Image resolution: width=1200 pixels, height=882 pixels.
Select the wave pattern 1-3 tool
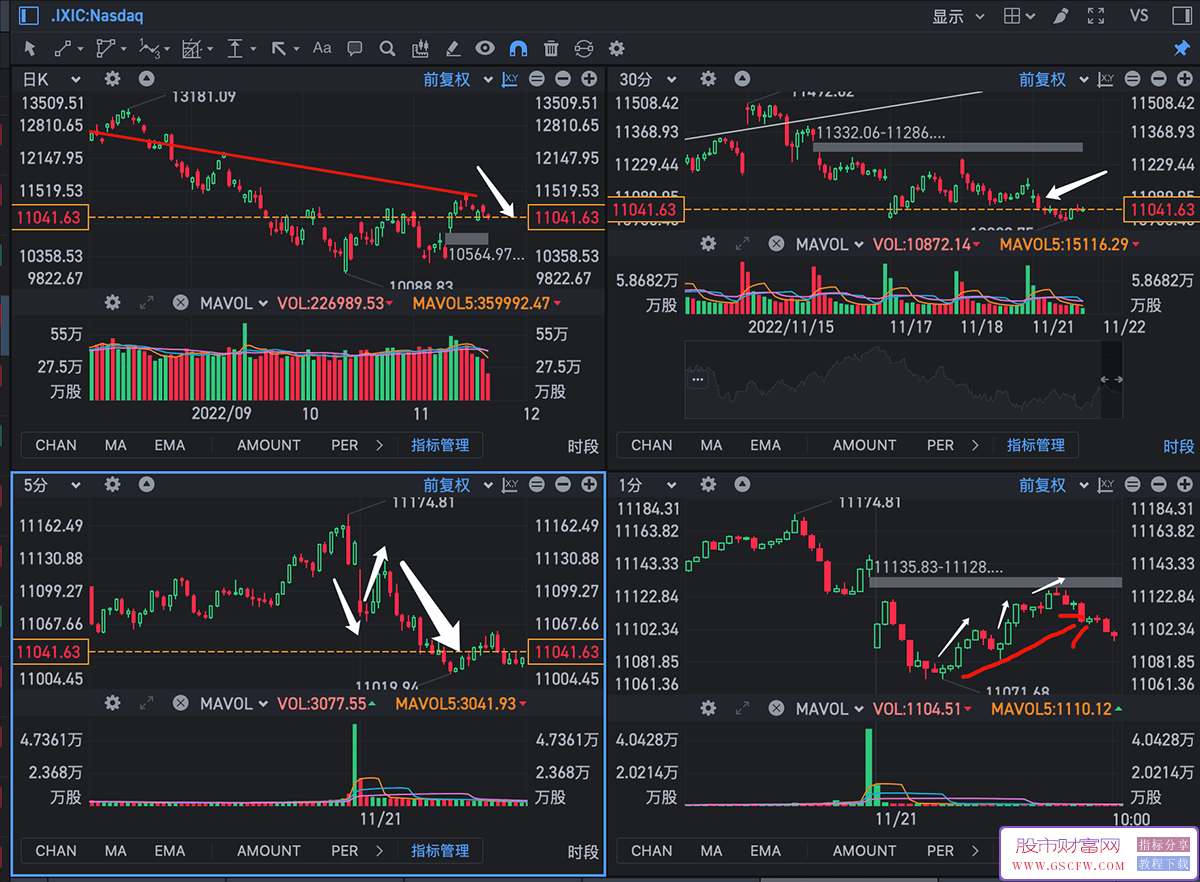click(152, 48)
